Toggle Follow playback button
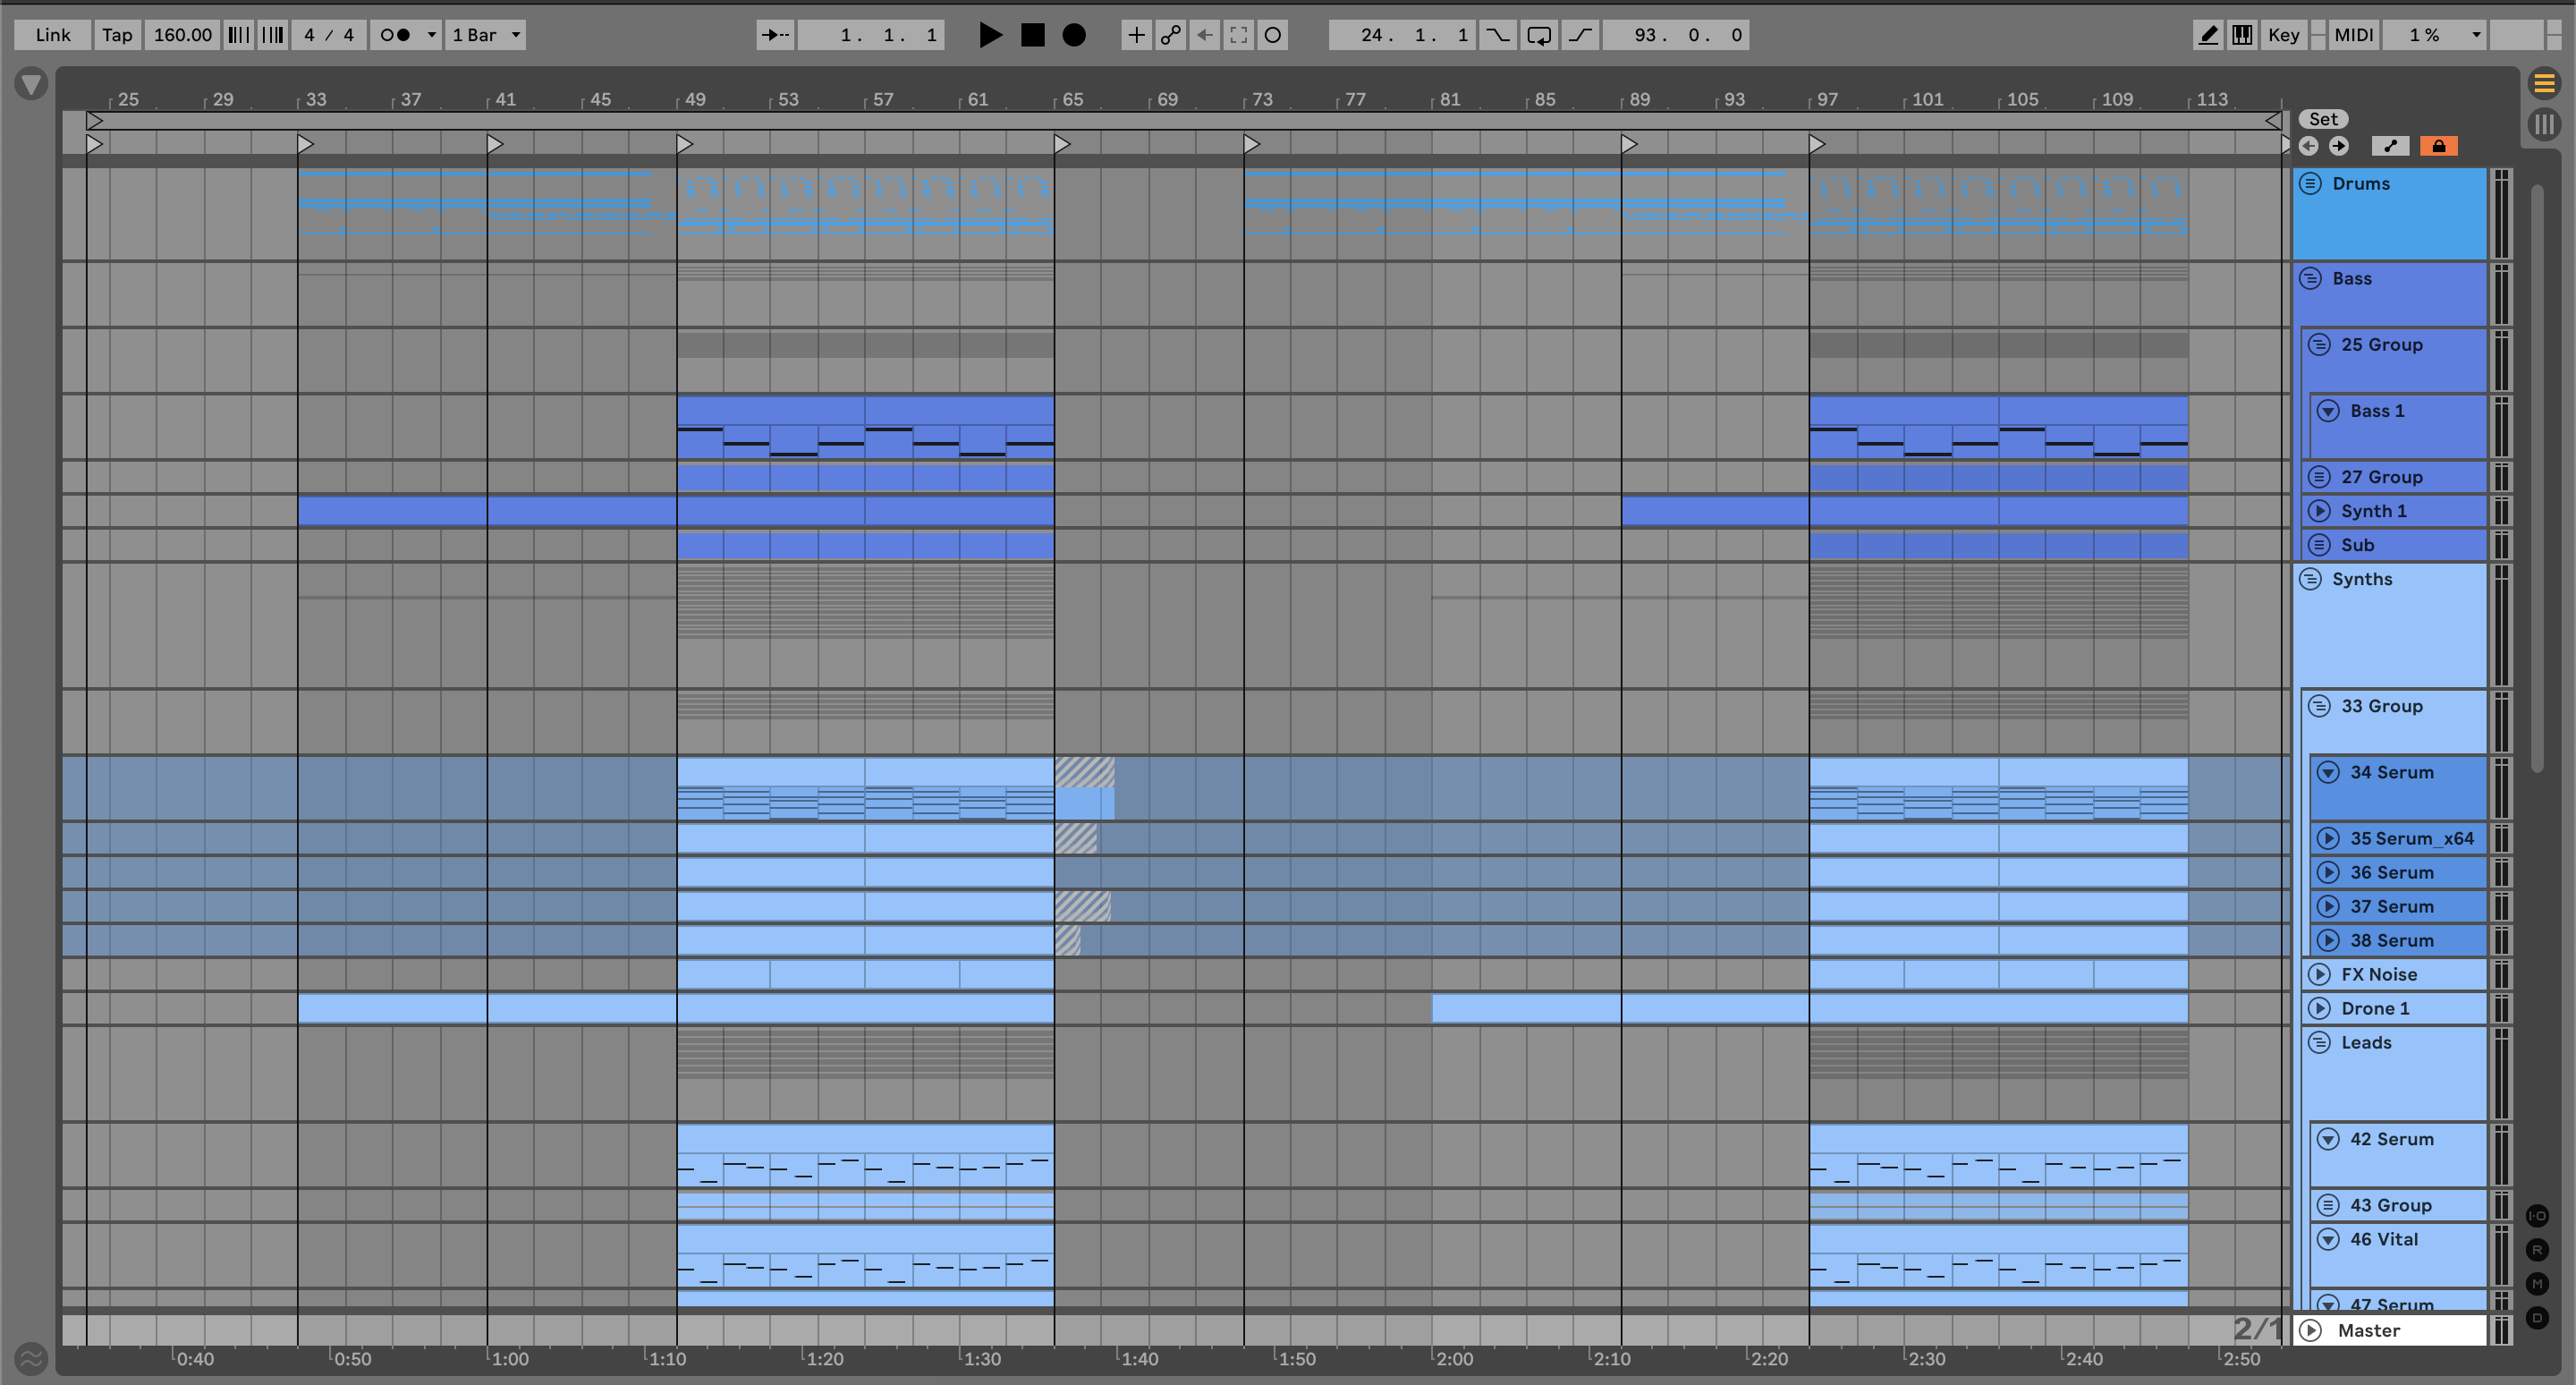 [774, 35]
